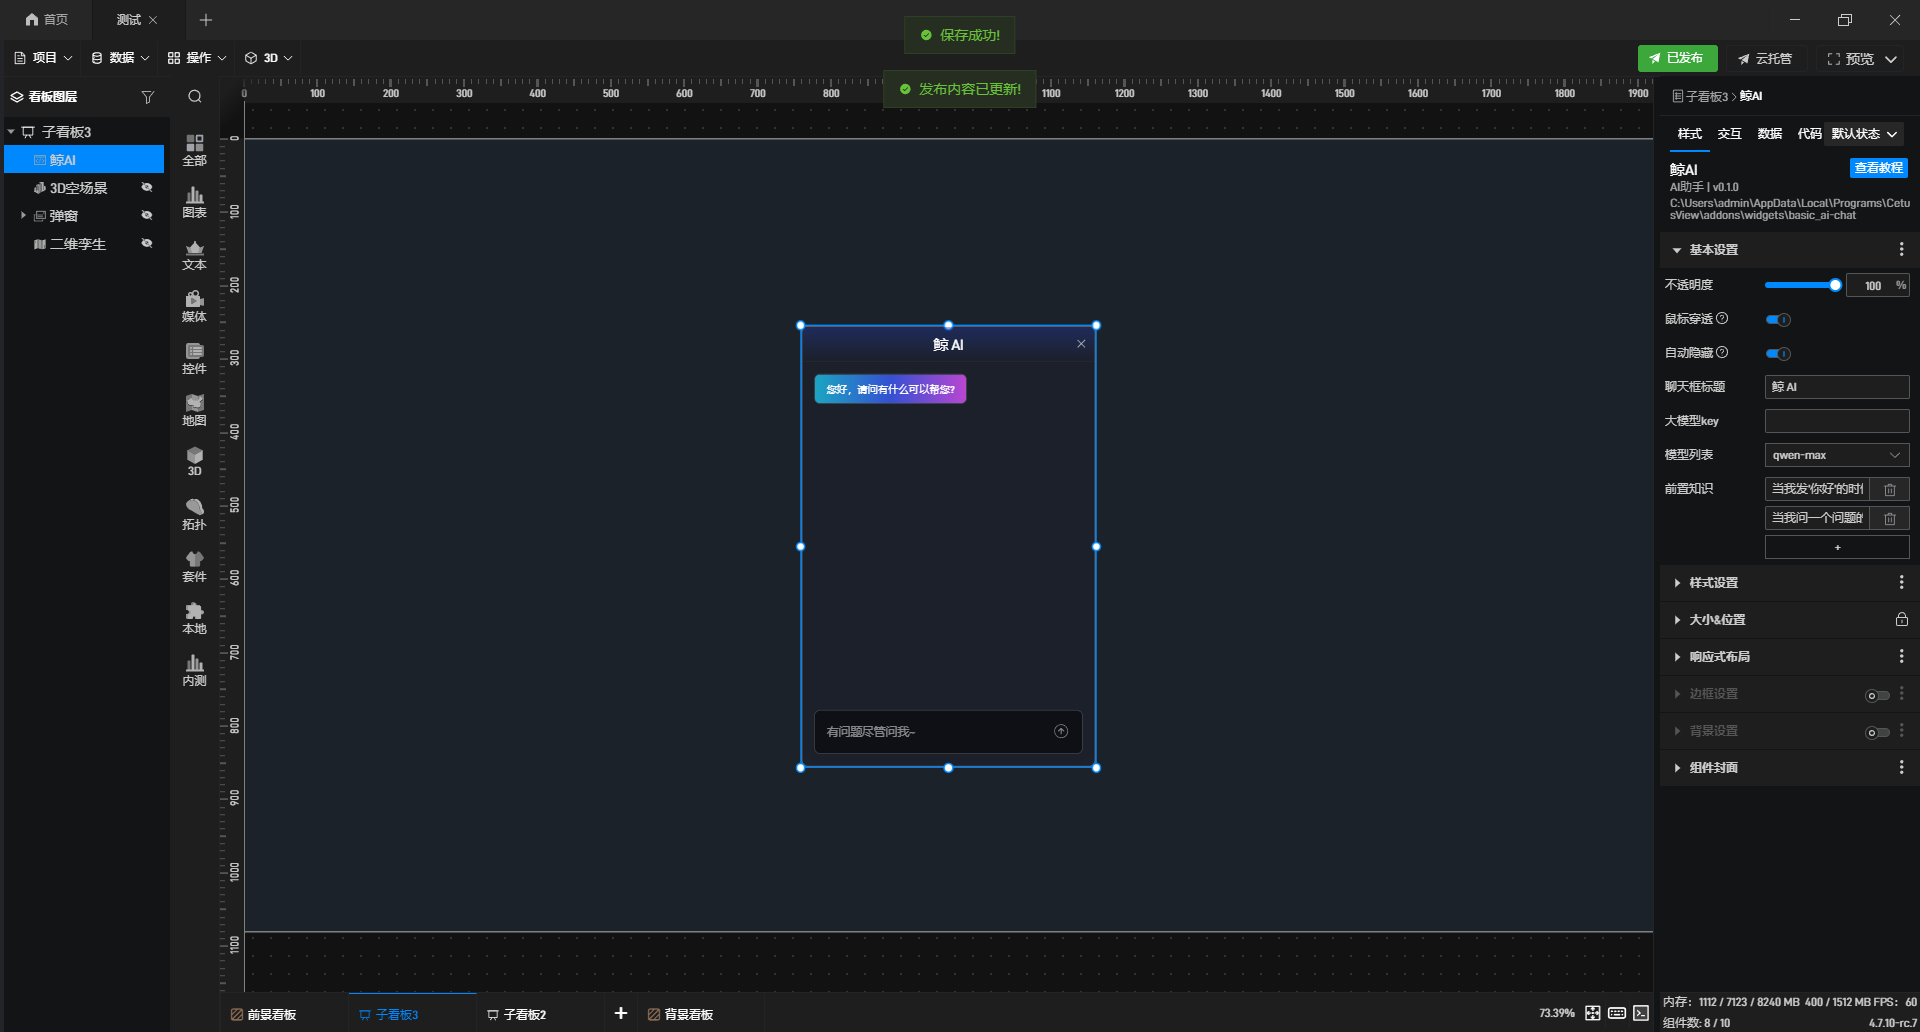The width and height of the screenshot is (1920, 1032).
Task: Click the 云托管 button
Action: [1765, 59]
